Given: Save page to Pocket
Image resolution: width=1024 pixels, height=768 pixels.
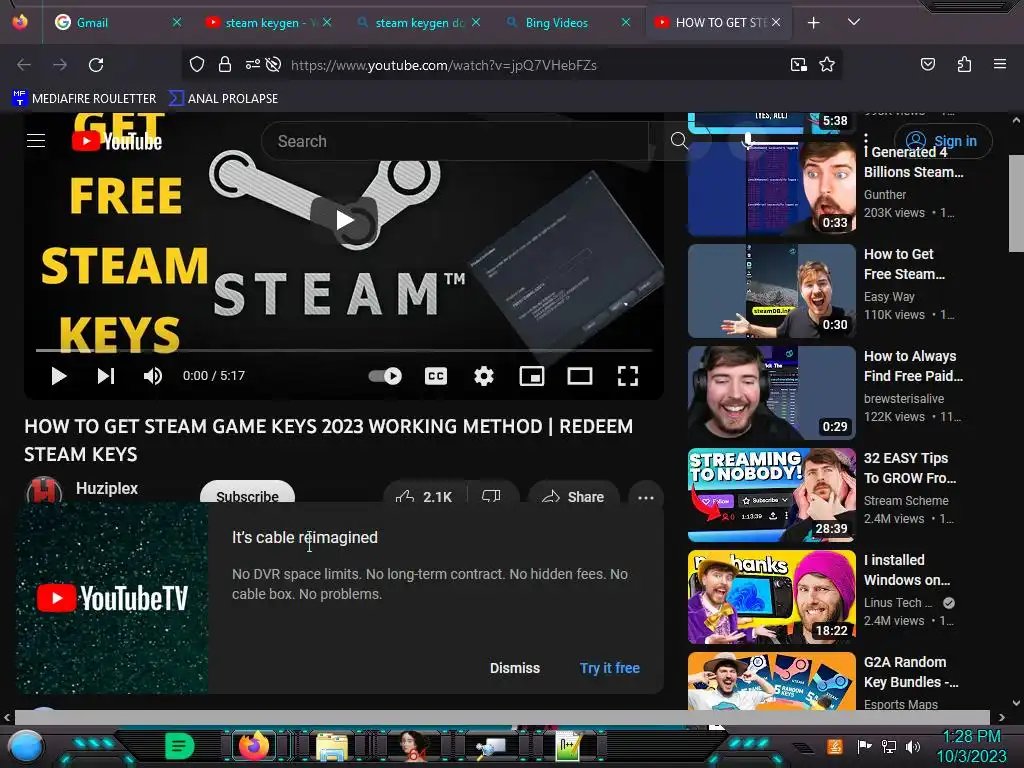Looking at the screenshot, I should point(927,65).
